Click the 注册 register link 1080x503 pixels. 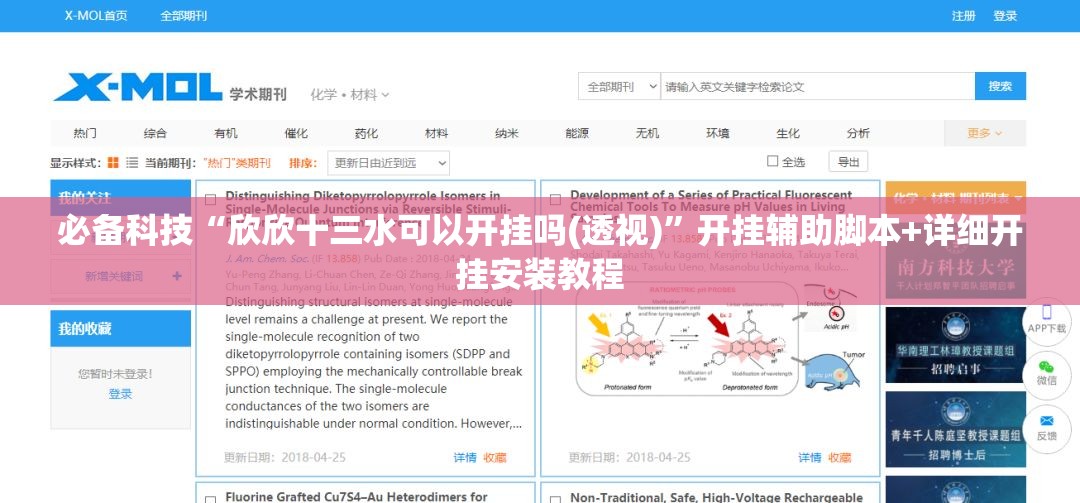coord(964,15)
